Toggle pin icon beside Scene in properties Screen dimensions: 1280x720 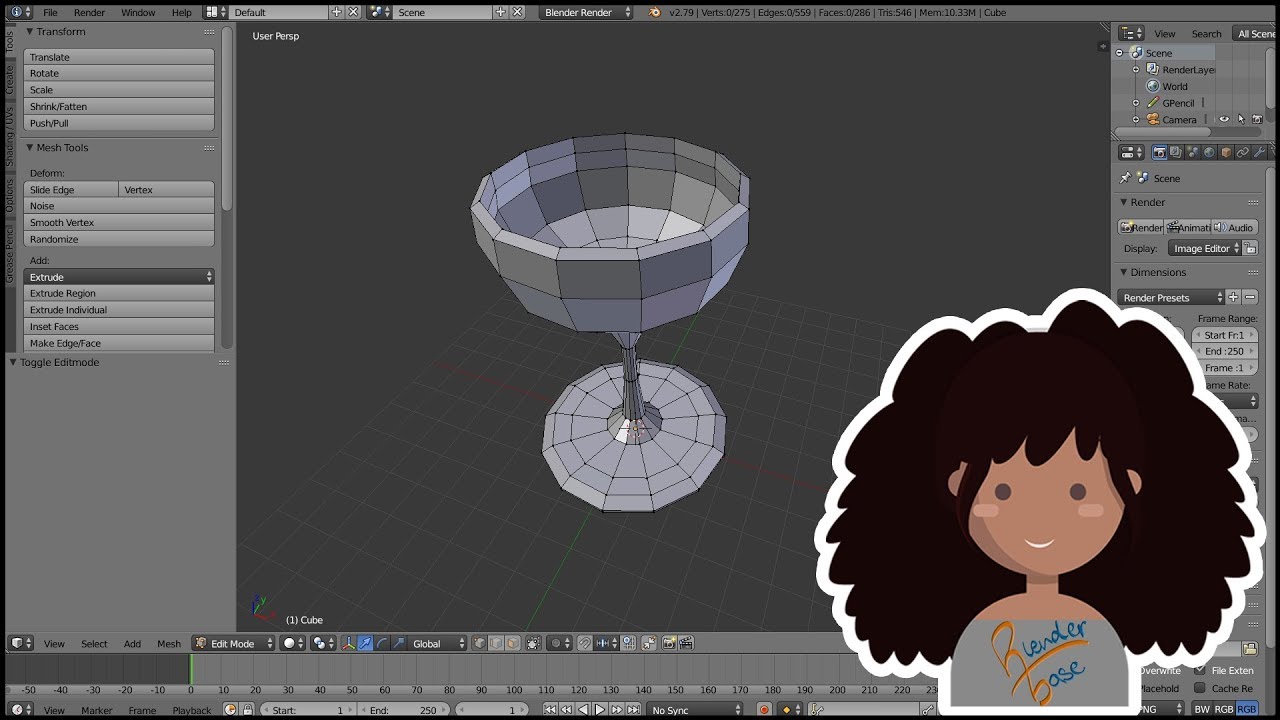[1125, 178]
